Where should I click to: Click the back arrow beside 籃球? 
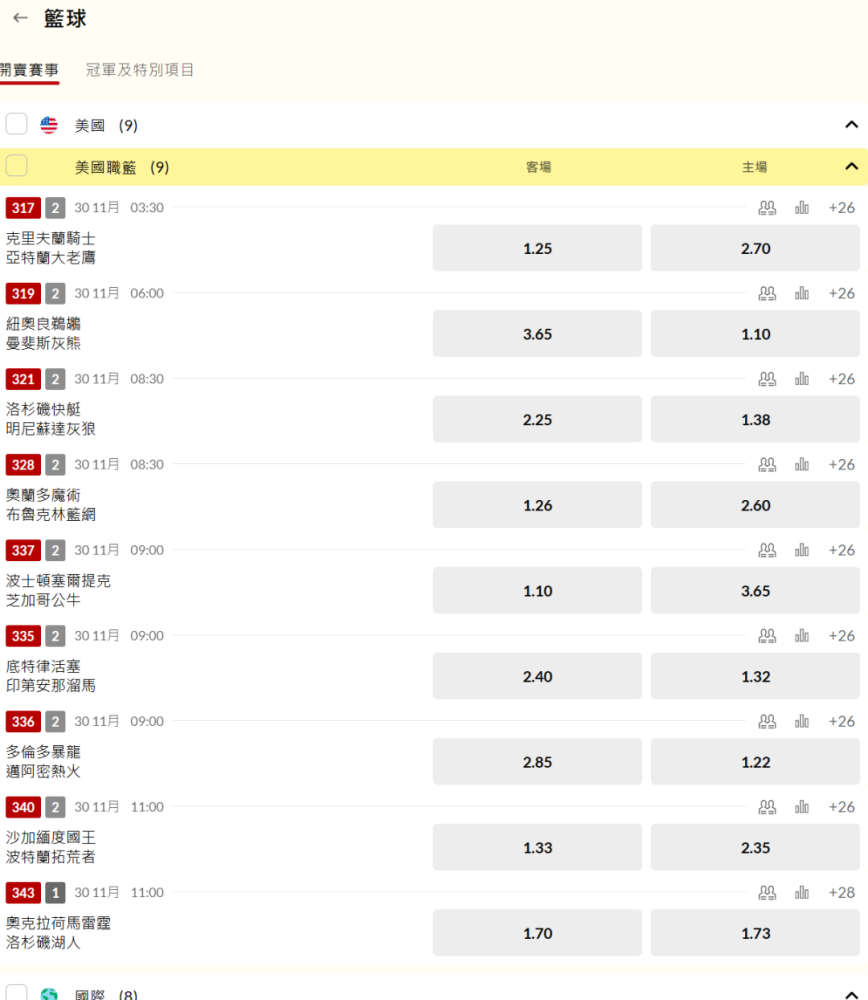(20, 18)
